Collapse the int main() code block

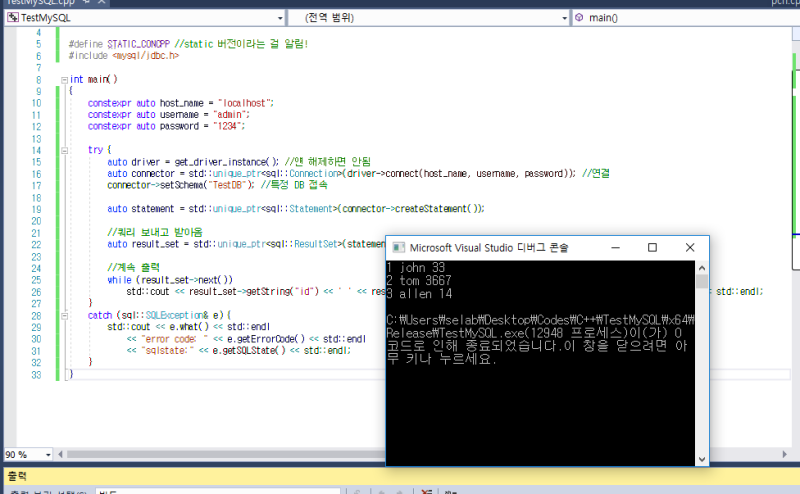point(64,79)
